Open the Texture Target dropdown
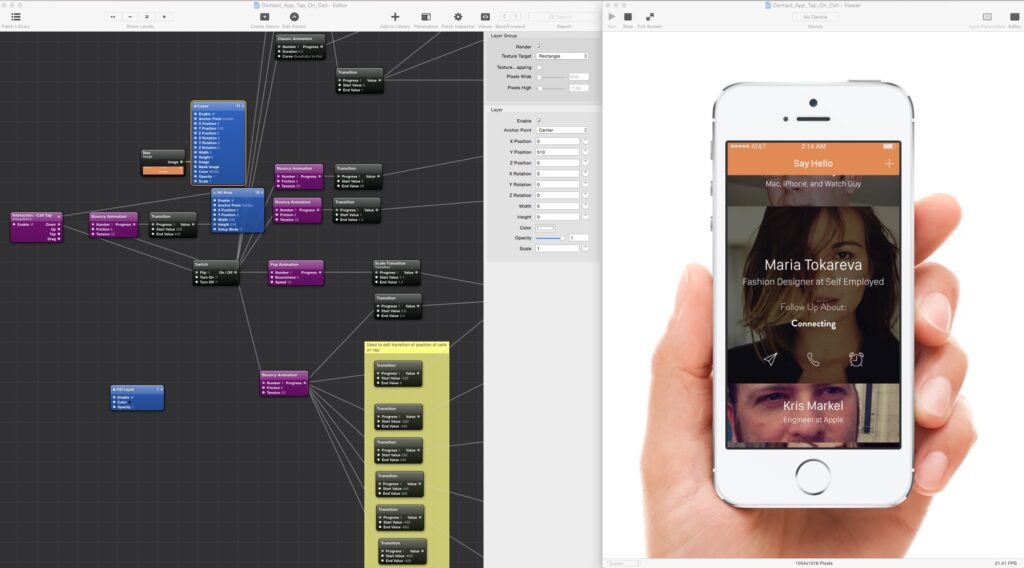 pos(563,57)
